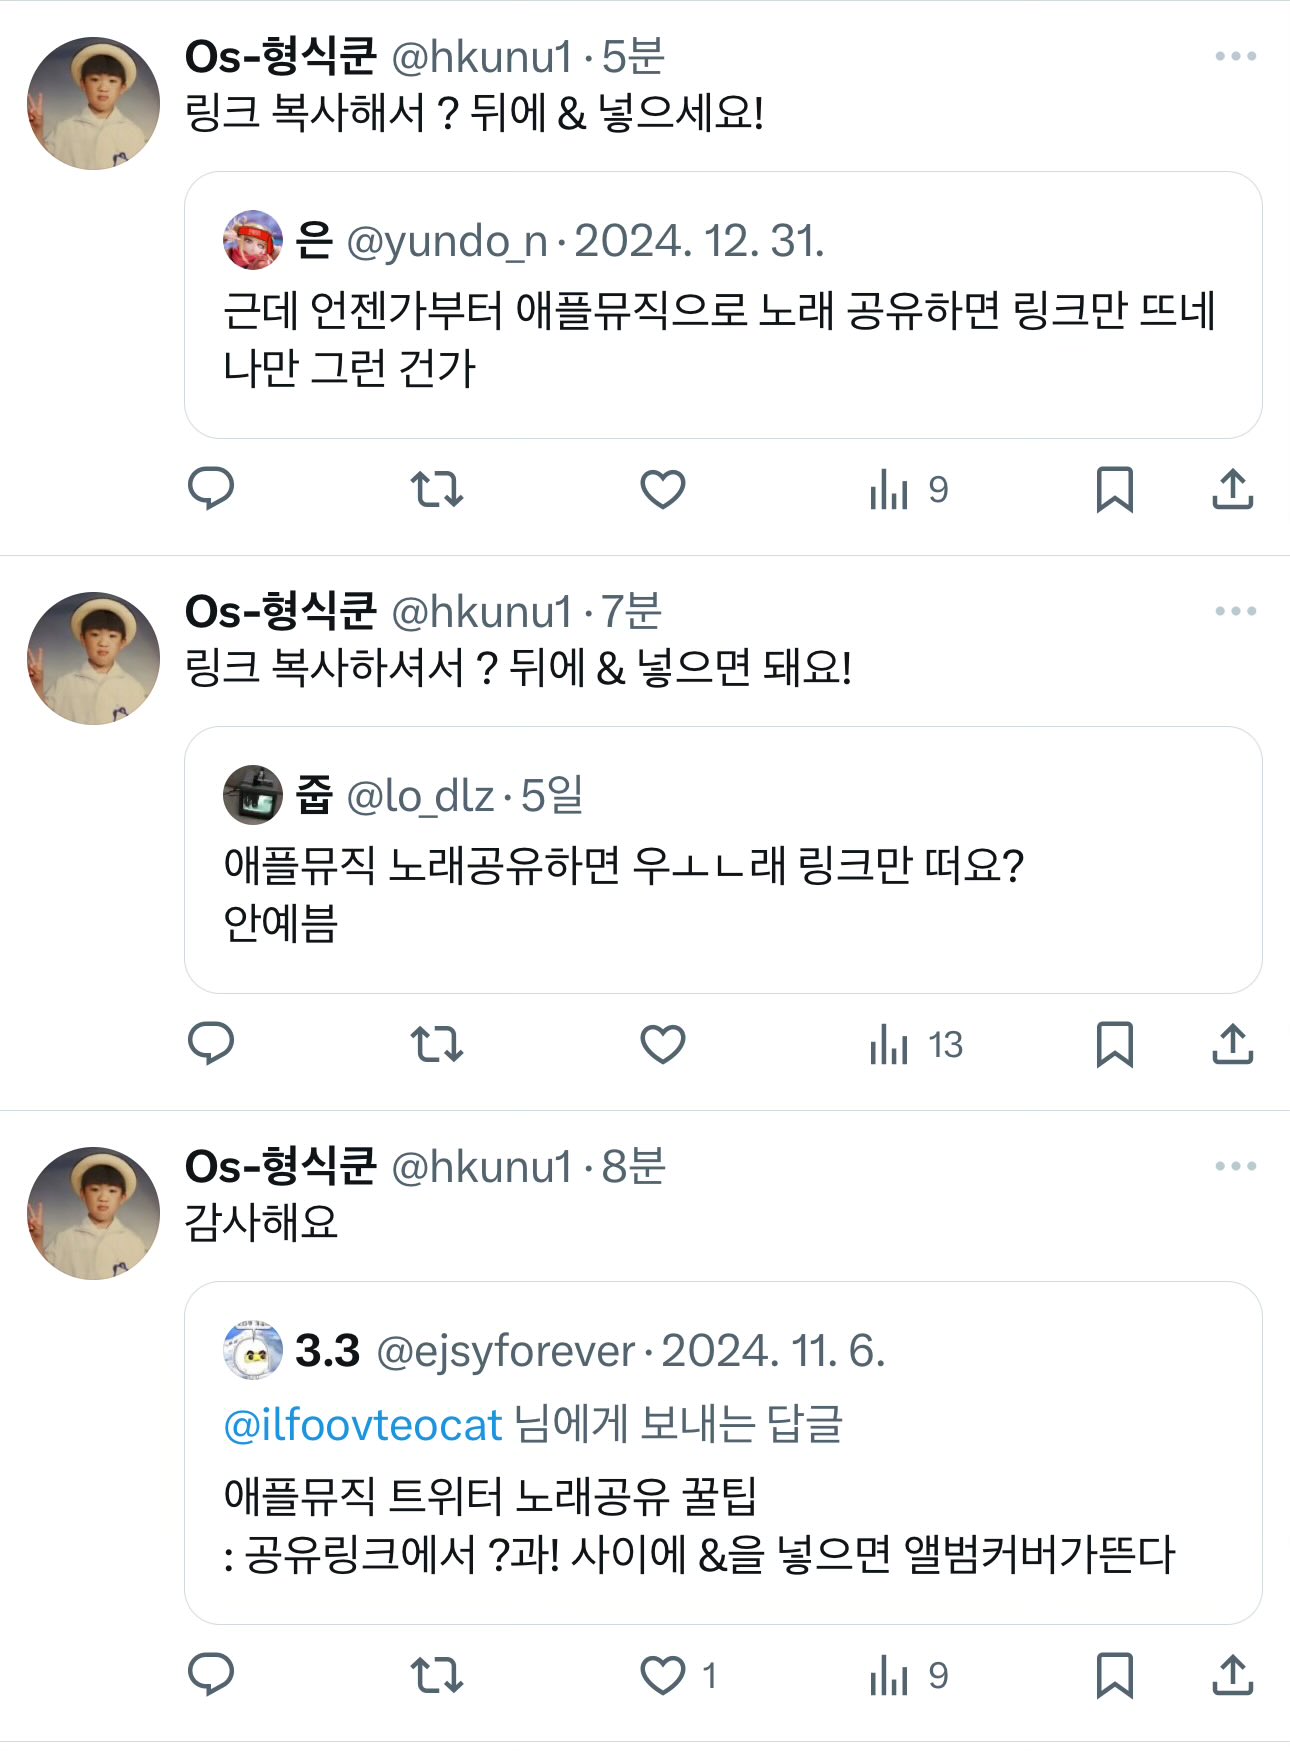The width and height of the screenshot is (1290, 1751).
Task: Open the quoted tweet by @yundo_n
Action: coord(723,305)
